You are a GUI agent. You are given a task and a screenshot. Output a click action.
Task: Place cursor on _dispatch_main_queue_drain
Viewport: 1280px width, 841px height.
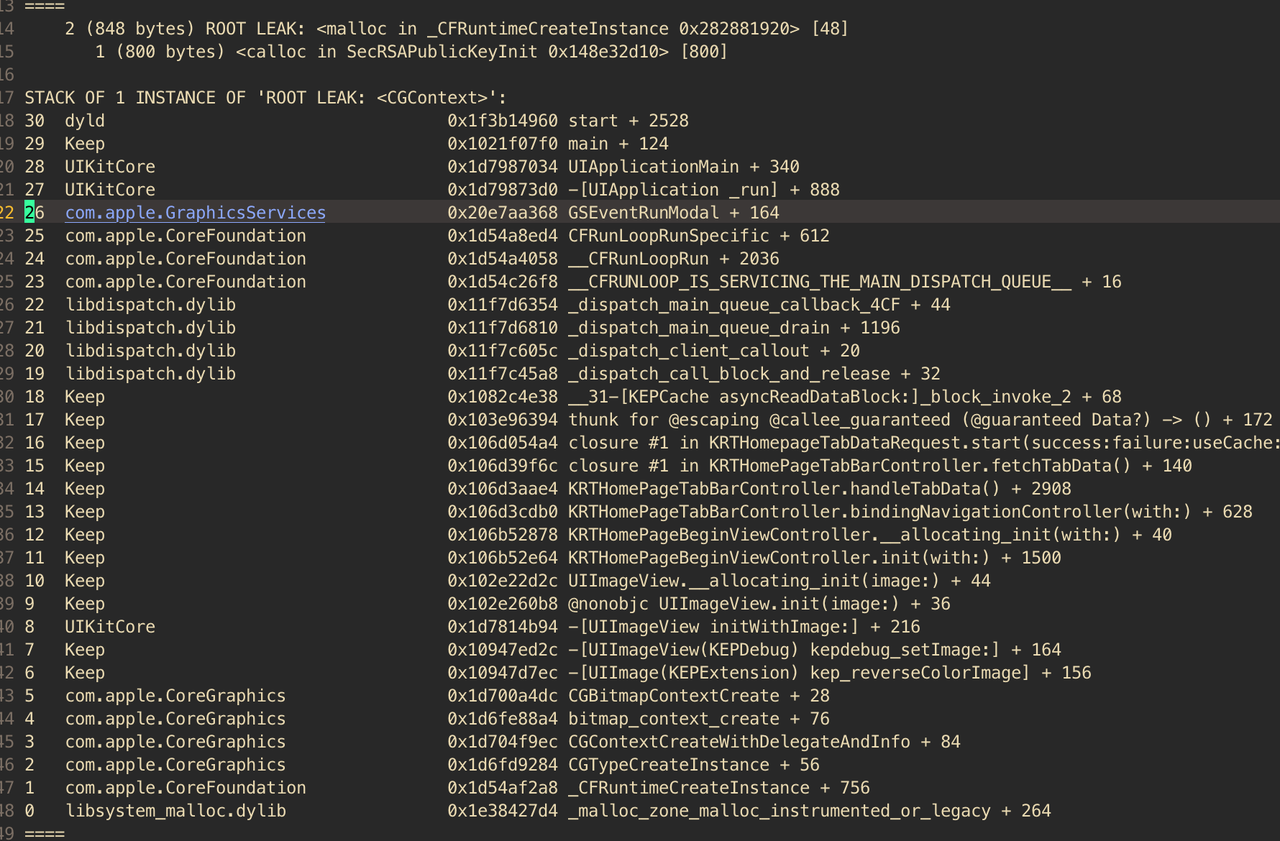click(x=698, y=328)
